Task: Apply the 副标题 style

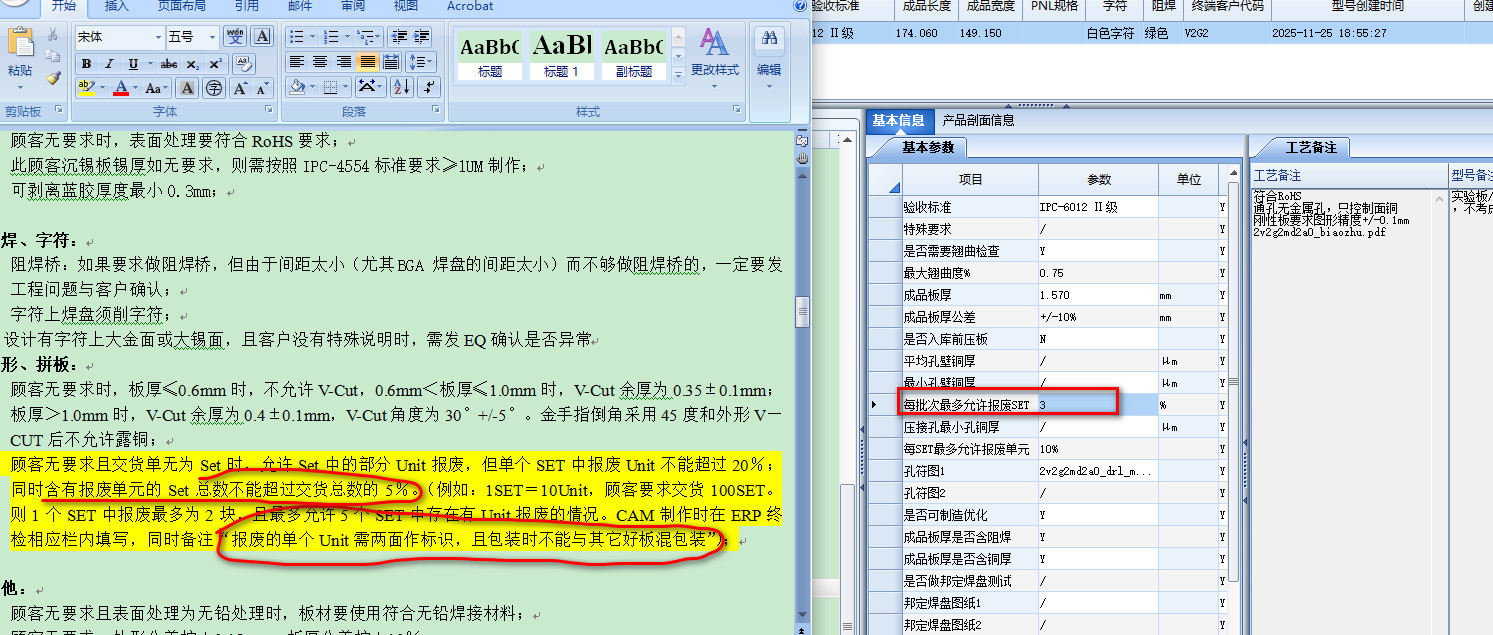Action: coord(634,56)
